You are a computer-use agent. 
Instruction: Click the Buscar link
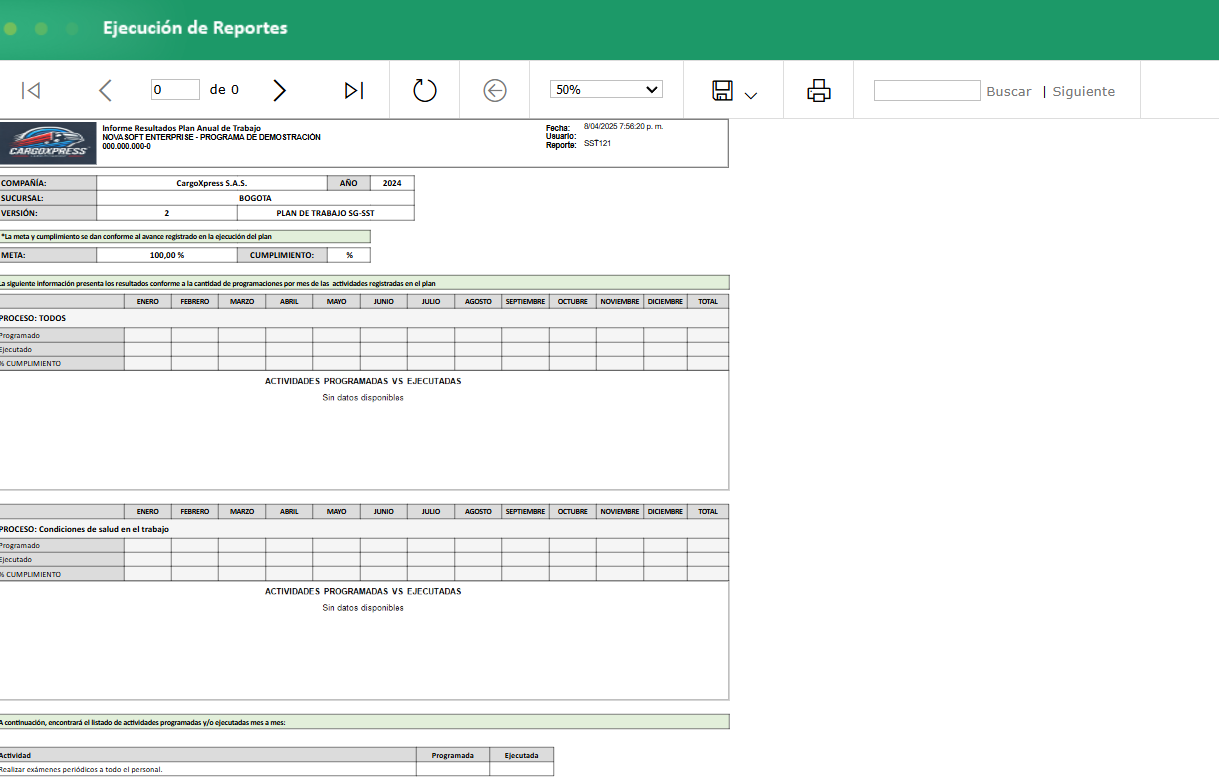[1008, 91]
